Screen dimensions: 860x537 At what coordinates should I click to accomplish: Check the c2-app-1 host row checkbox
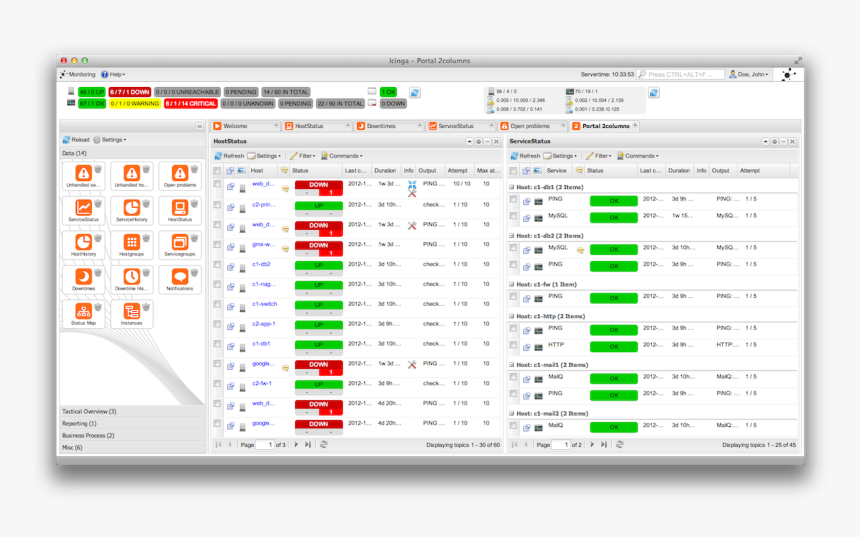(218, 324)
